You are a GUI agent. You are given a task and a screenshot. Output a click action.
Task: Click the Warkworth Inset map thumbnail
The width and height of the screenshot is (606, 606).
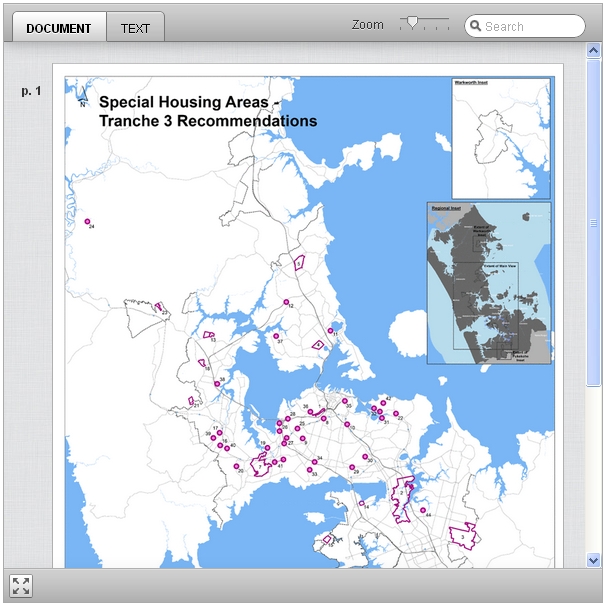[500, 138]
